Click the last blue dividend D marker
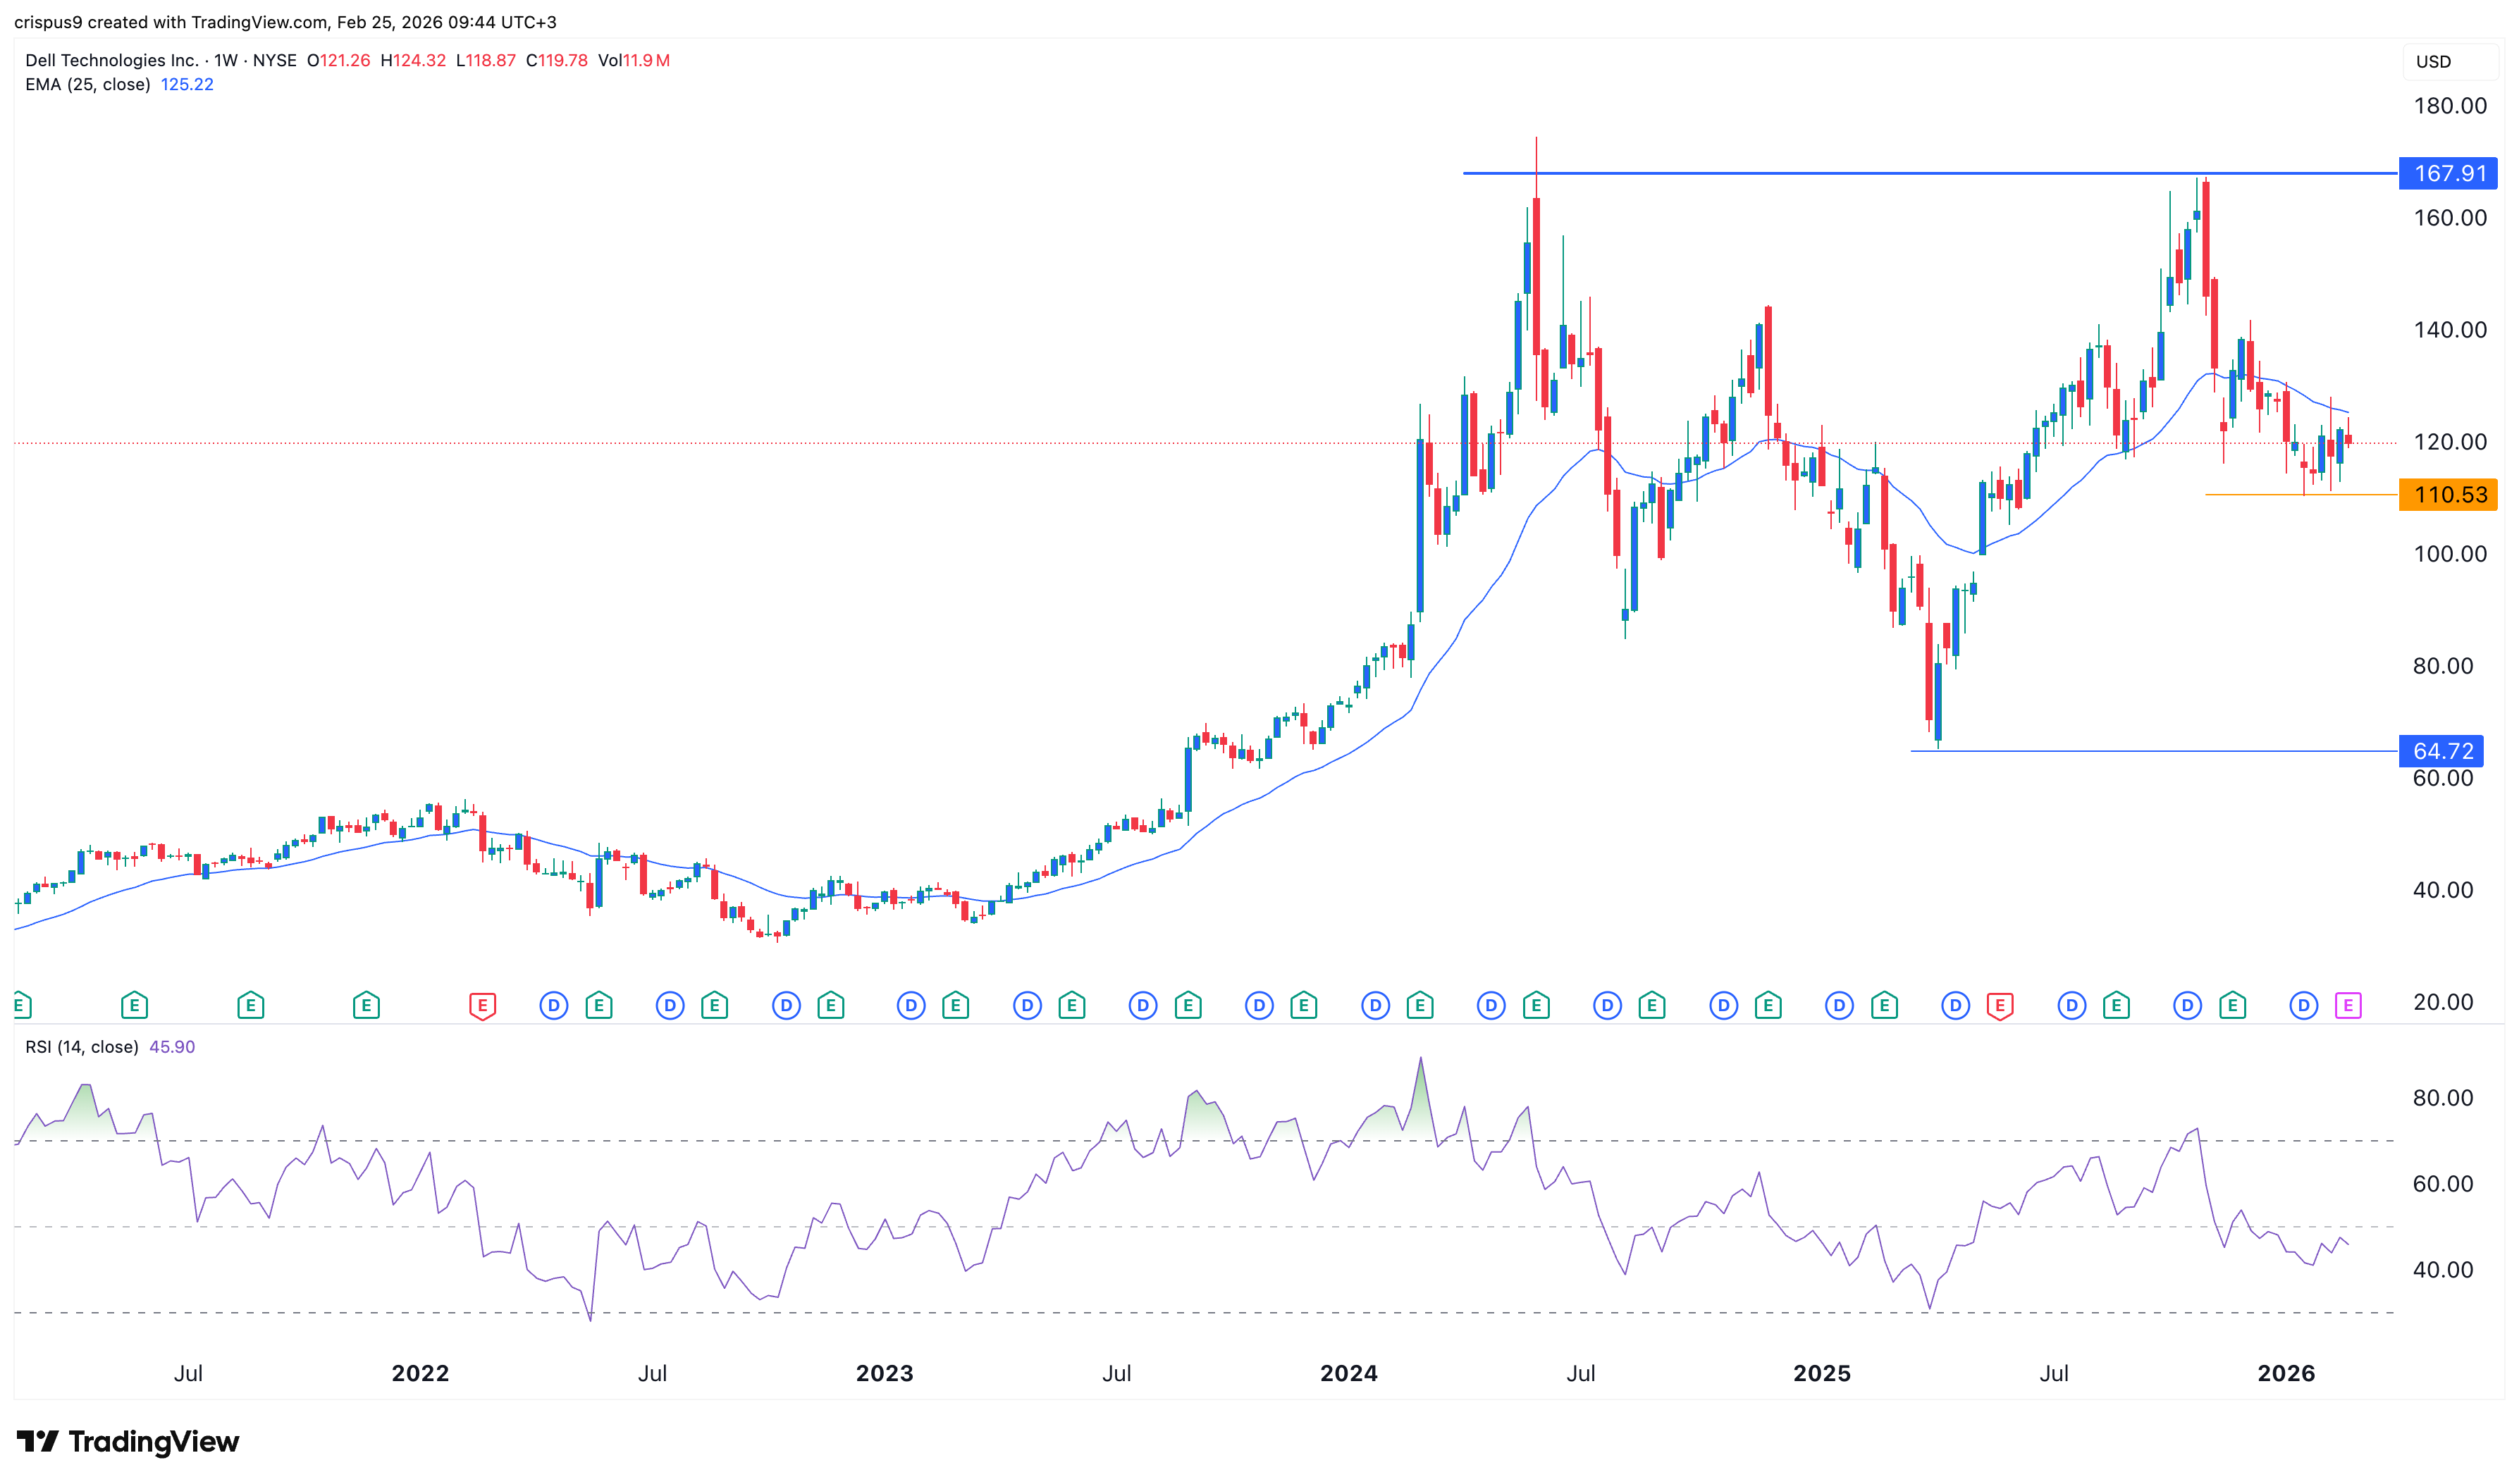This screenshot has height=1484, width=2519. click(2303, 1005)
